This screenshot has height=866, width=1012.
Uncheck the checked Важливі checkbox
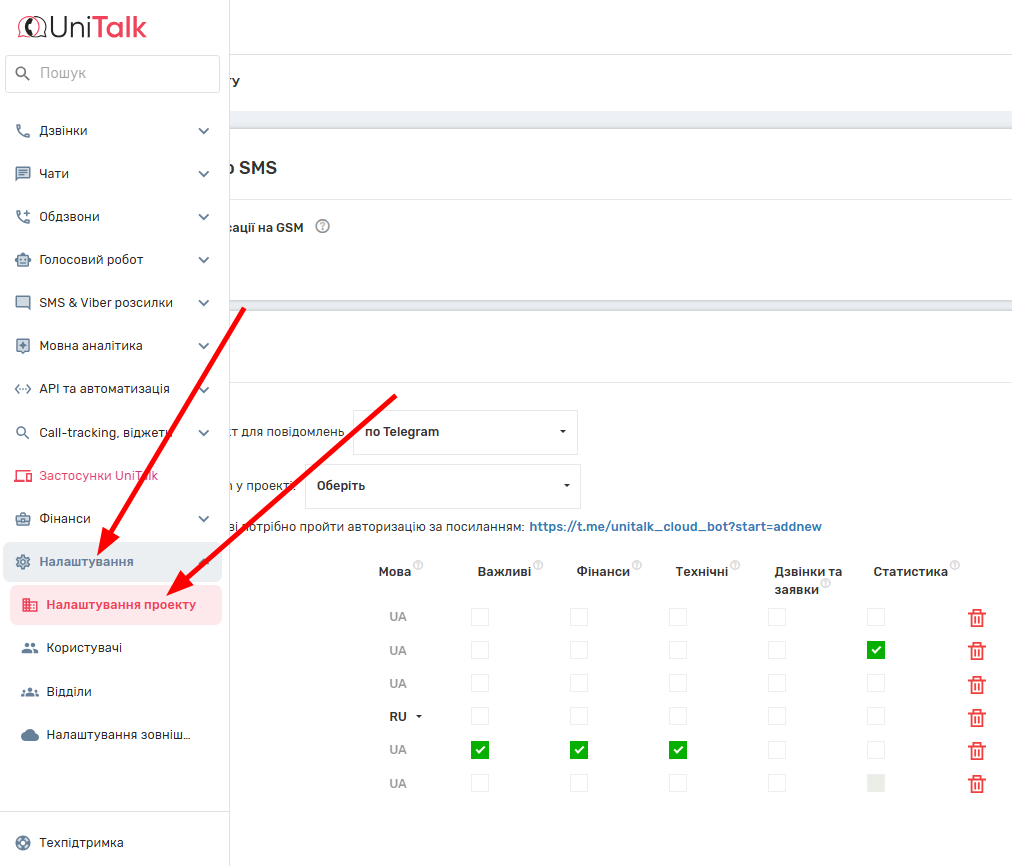point(480,750)
